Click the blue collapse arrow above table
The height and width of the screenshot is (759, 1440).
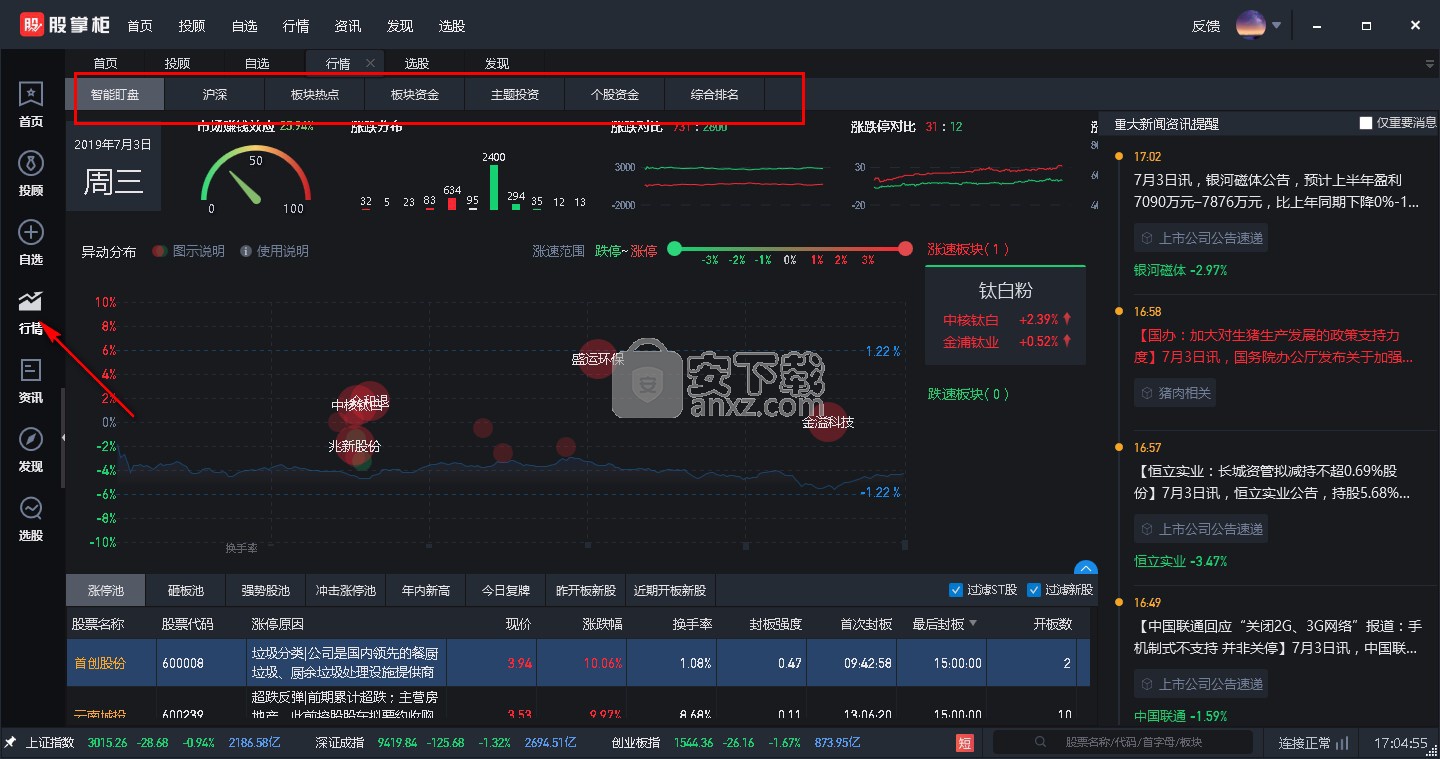1085,568
